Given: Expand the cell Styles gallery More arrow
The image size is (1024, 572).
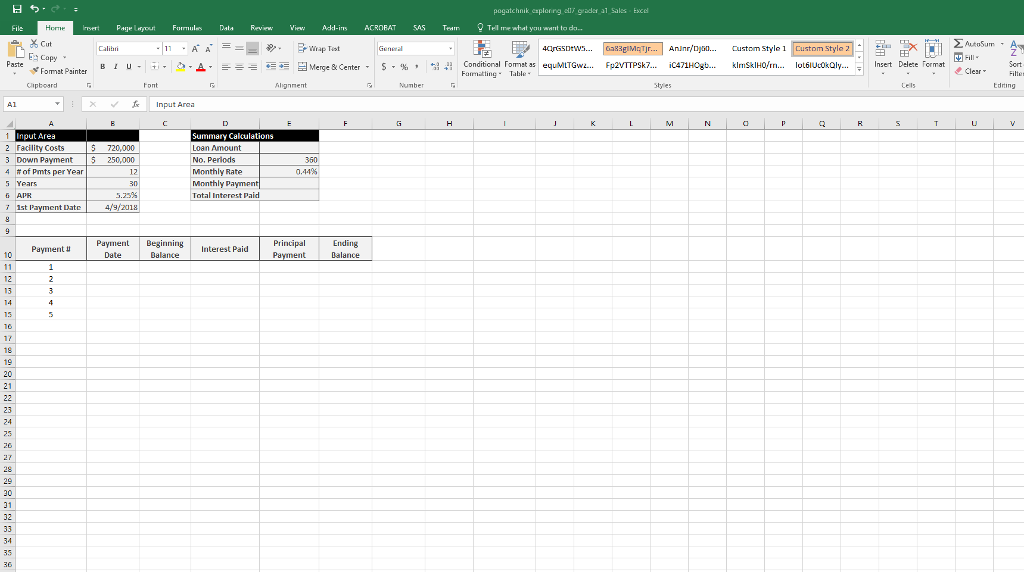Looking at the screenshot, I should (x=856, y=71).
